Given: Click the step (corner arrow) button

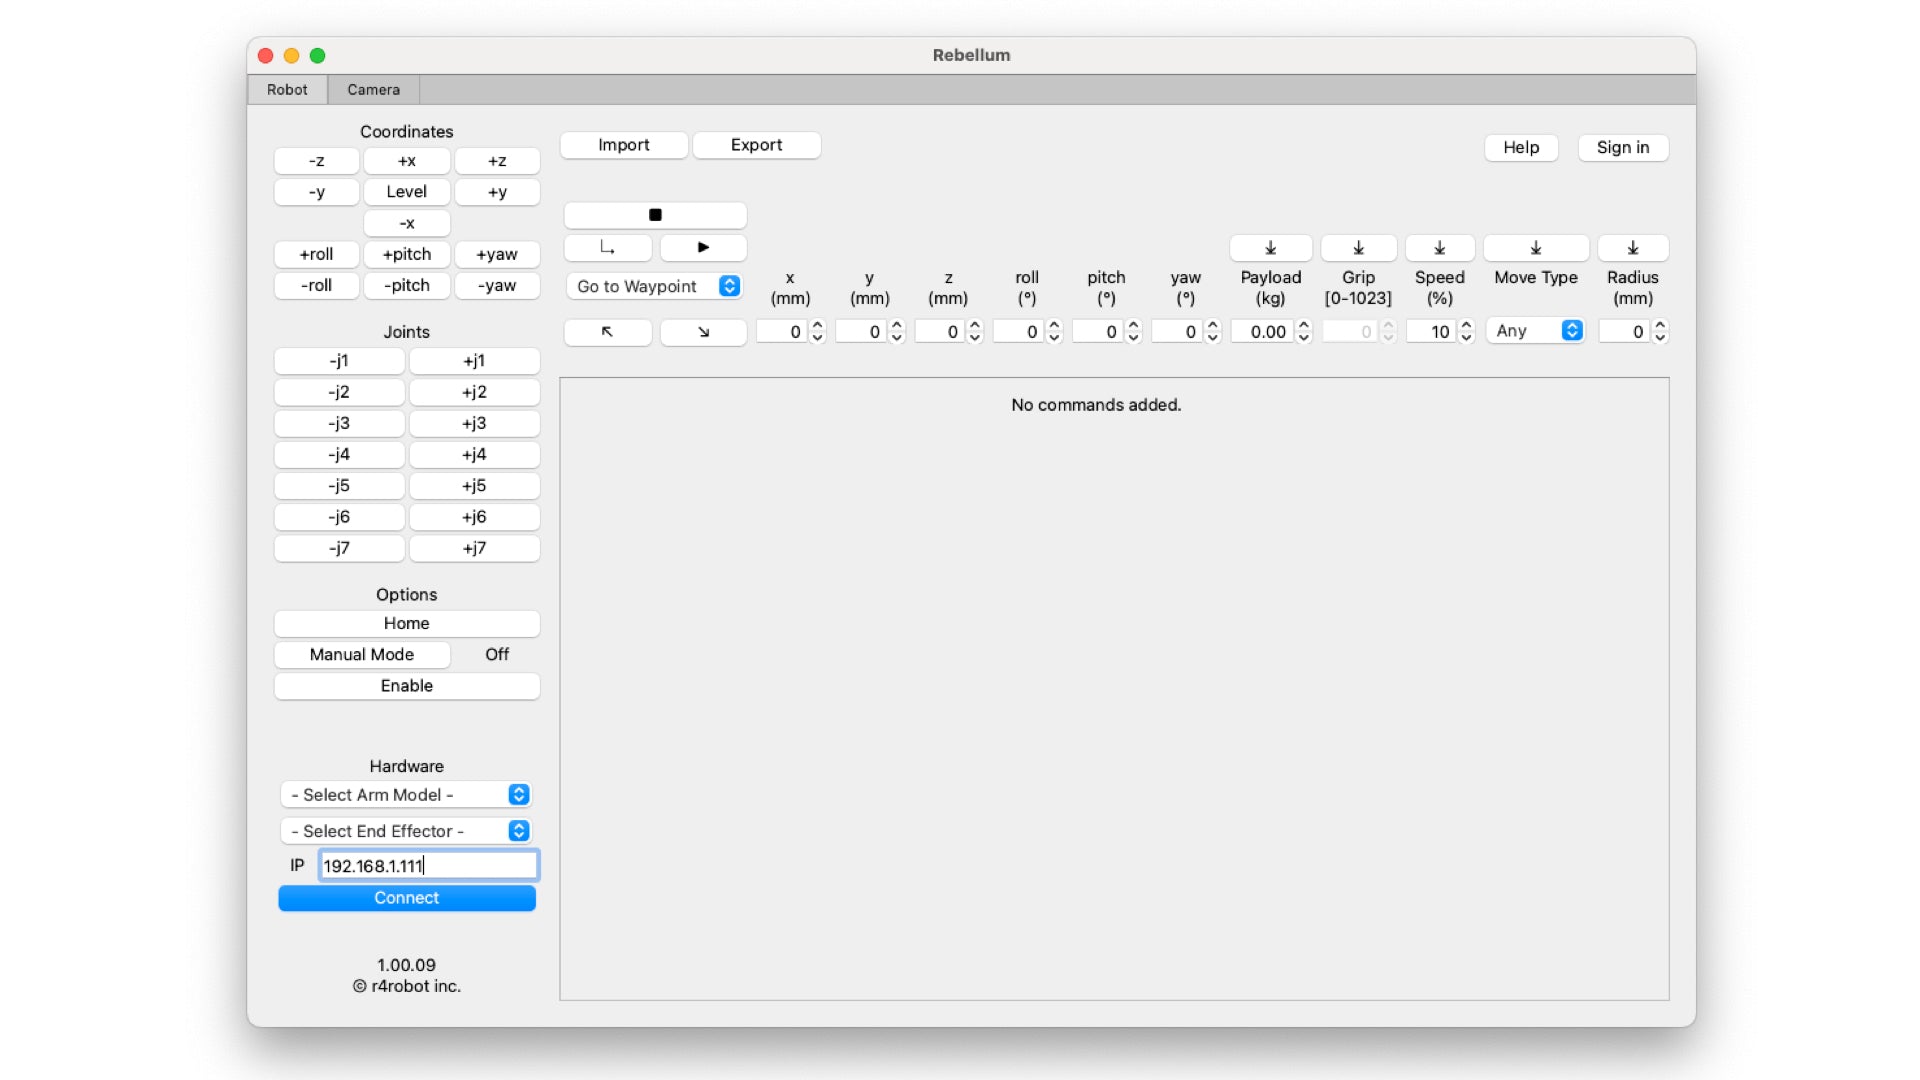Looking at the screenshot, I should [x=607, y=247].
